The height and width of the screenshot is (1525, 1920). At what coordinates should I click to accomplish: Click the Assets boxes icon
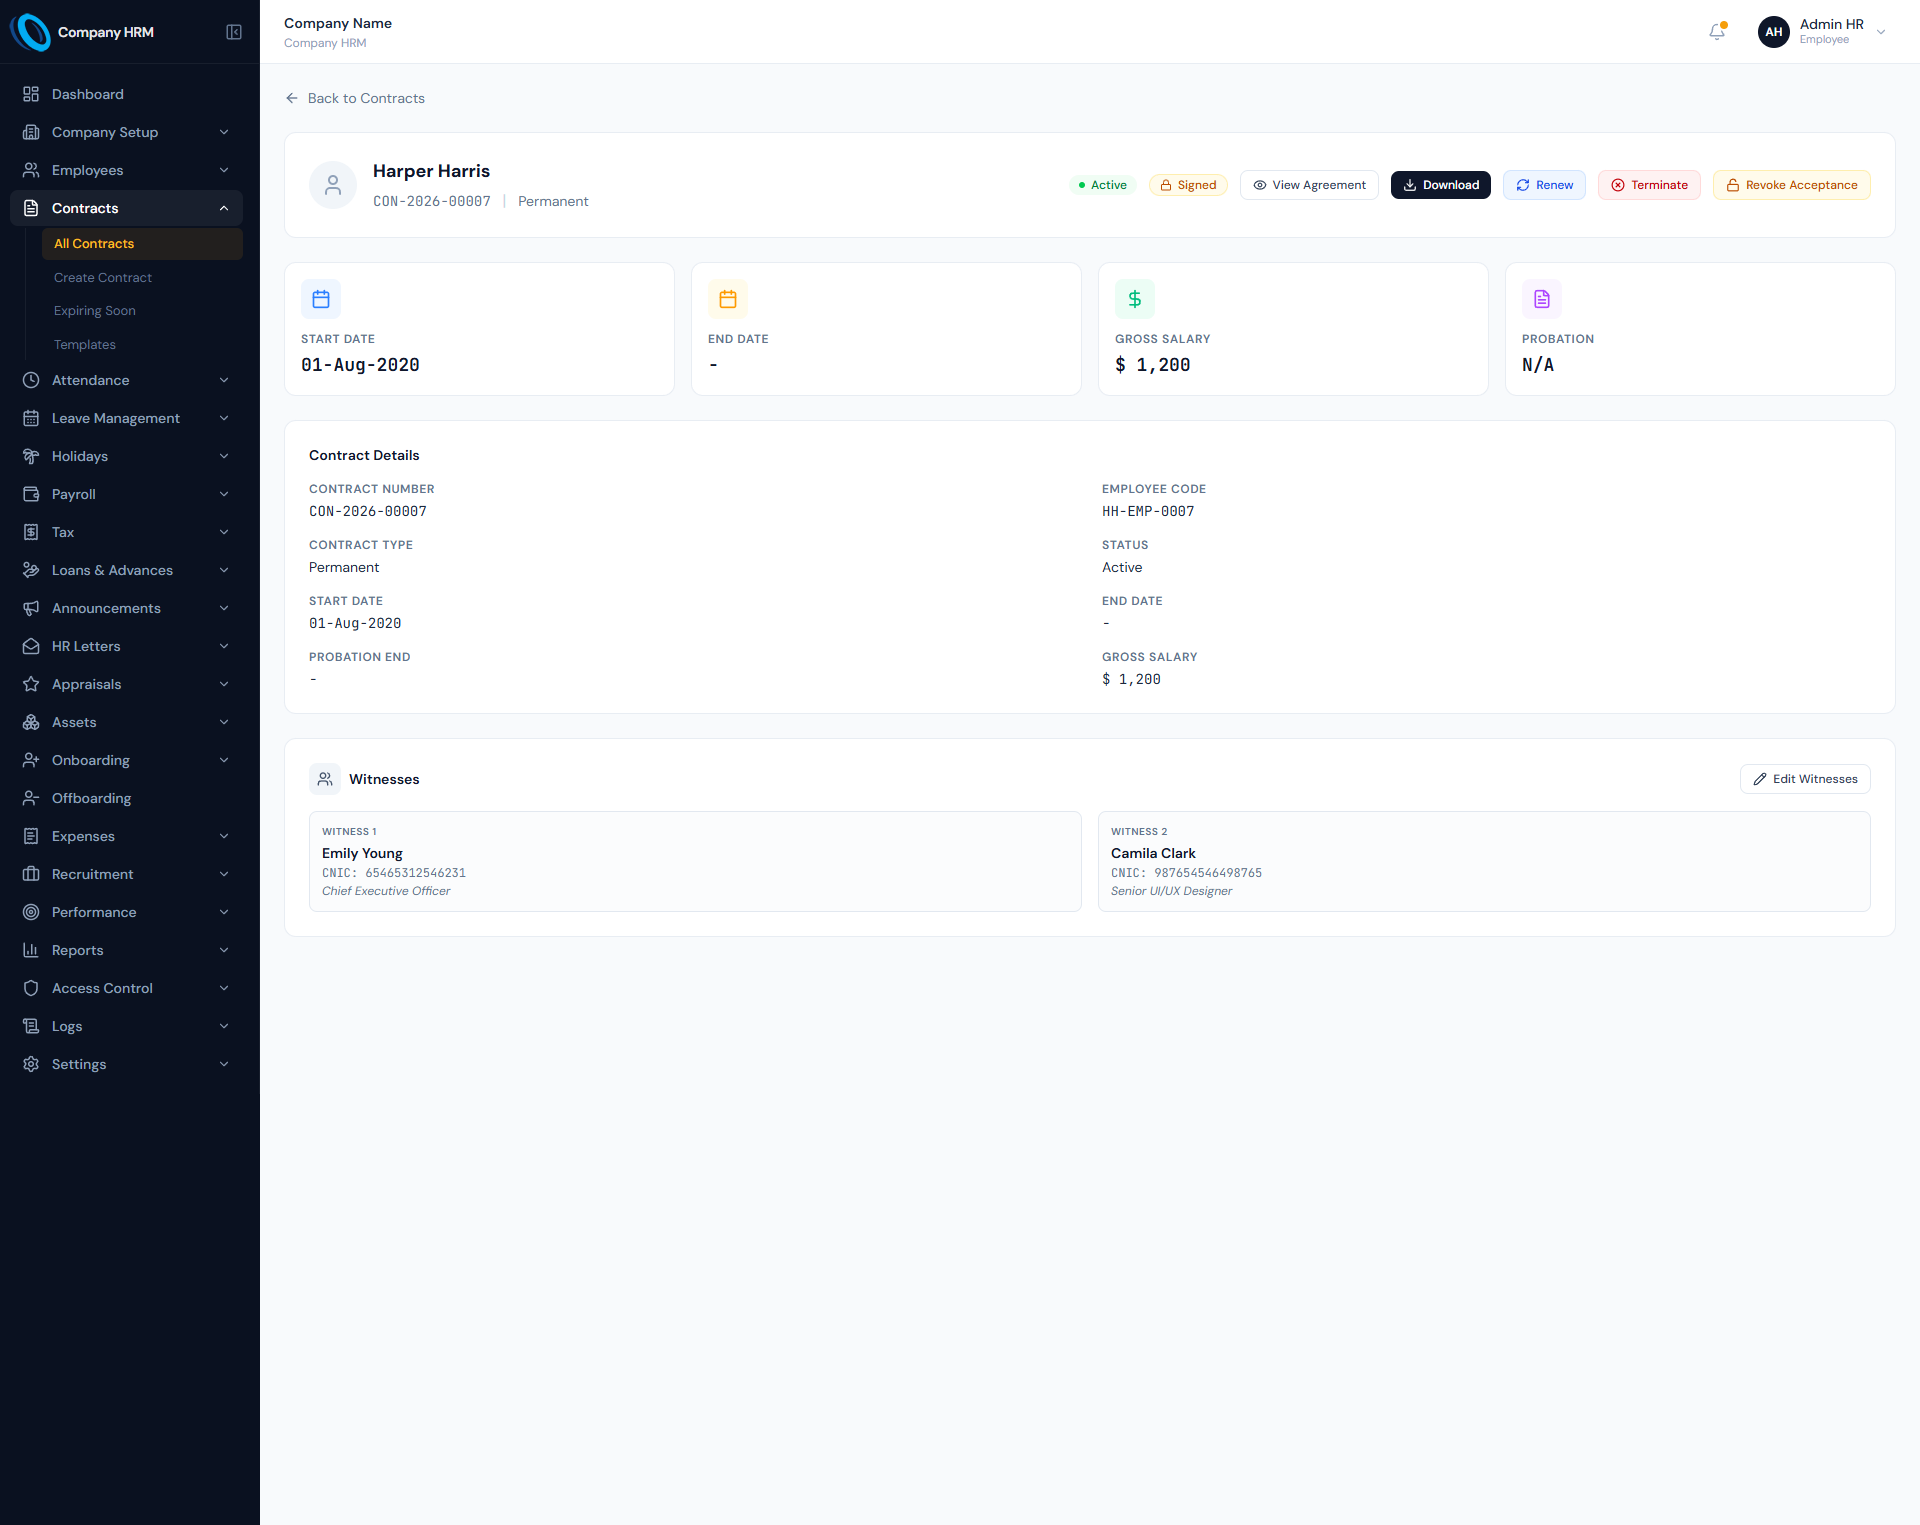[31, 722]
